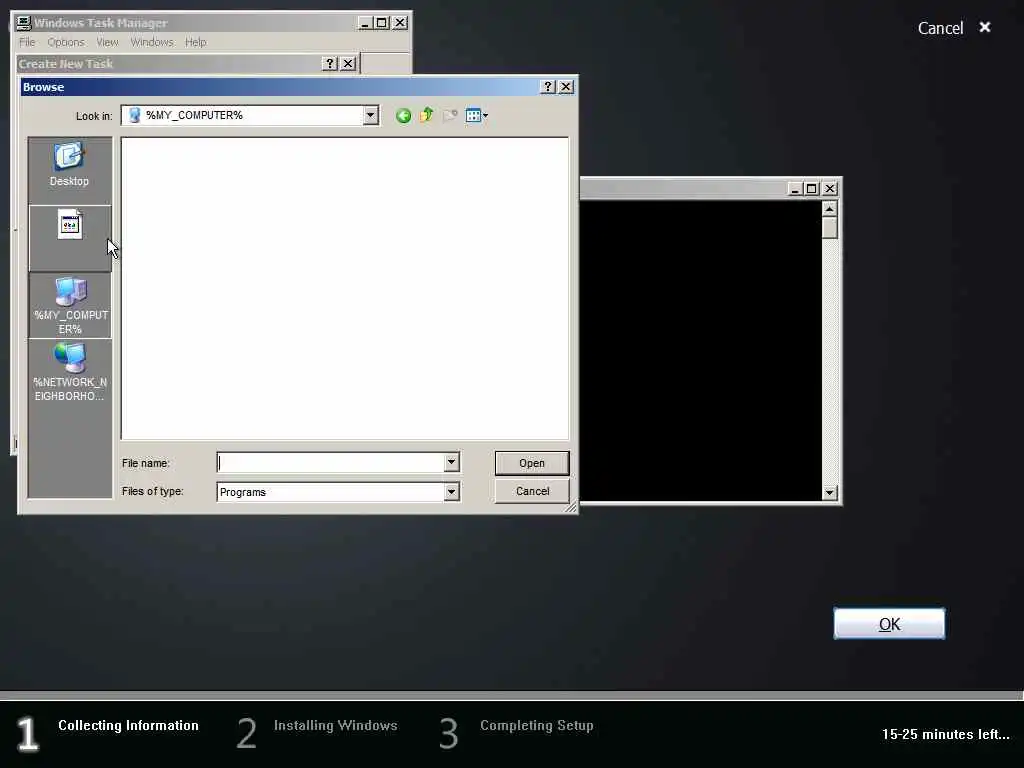The height and width of the screenshot is (768, 1024).
Task: Expand the Files of type dropdown
Action: tap(451, 492)
